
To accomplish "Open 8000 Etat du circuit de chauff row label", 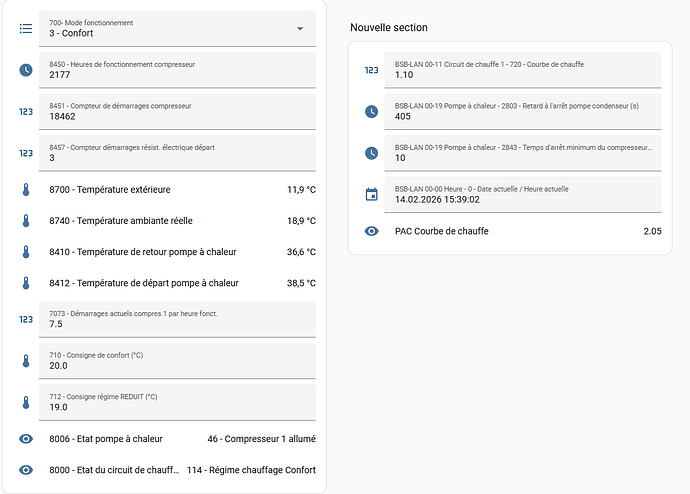I will (114, 470).
